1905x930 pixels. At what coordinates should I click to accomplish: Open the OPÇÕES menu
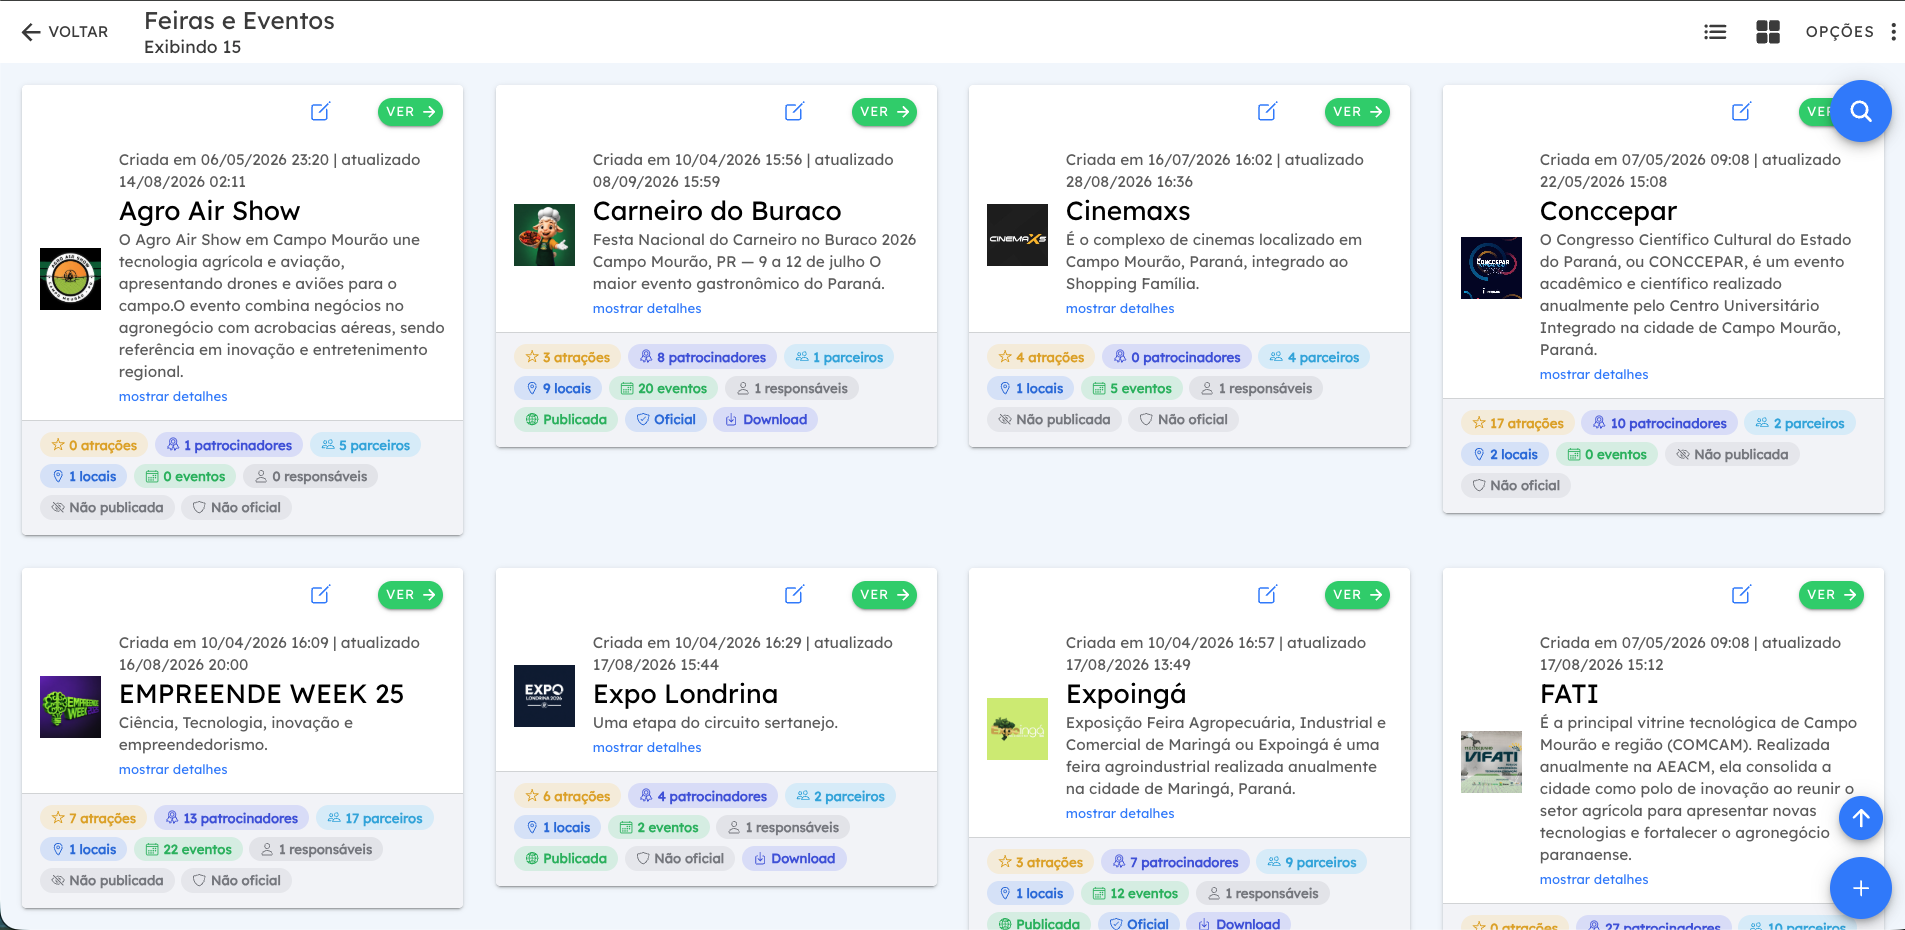1851,32
